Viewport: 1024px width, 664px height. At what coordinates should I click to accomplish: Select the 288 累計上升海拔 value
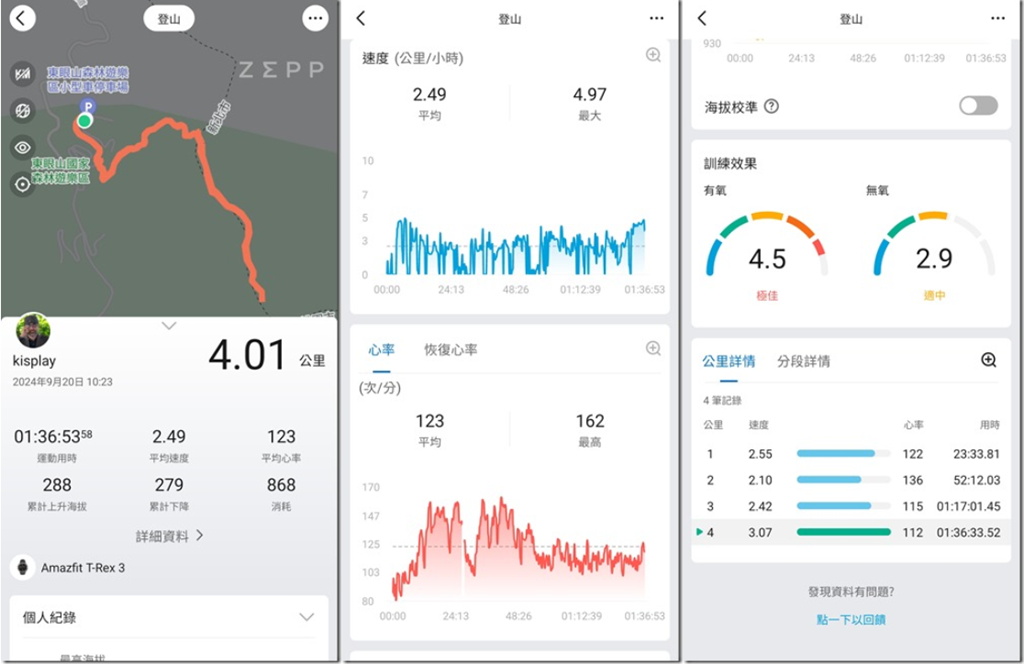57,485
